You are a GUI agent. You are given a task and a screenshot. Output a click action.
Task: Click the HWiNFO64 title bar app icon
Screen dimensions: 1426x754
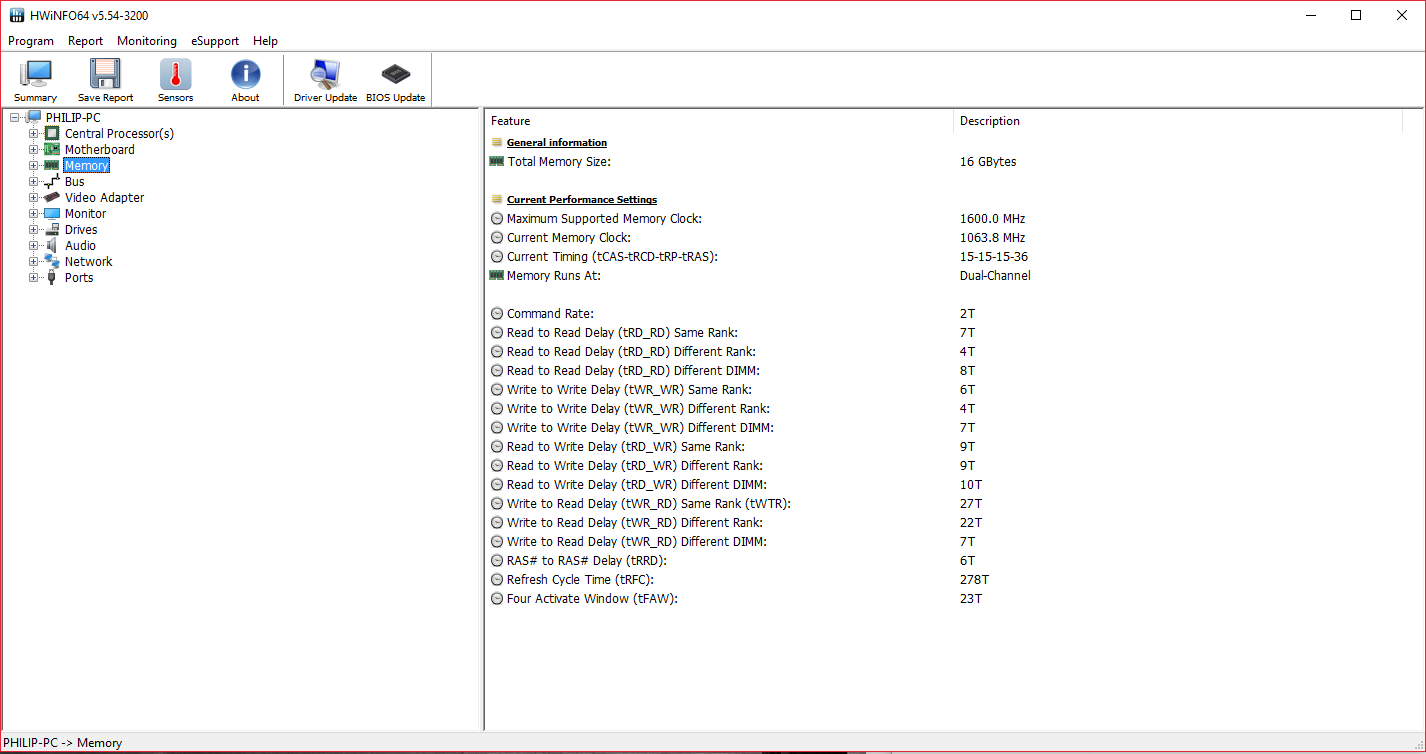[17, 15]
